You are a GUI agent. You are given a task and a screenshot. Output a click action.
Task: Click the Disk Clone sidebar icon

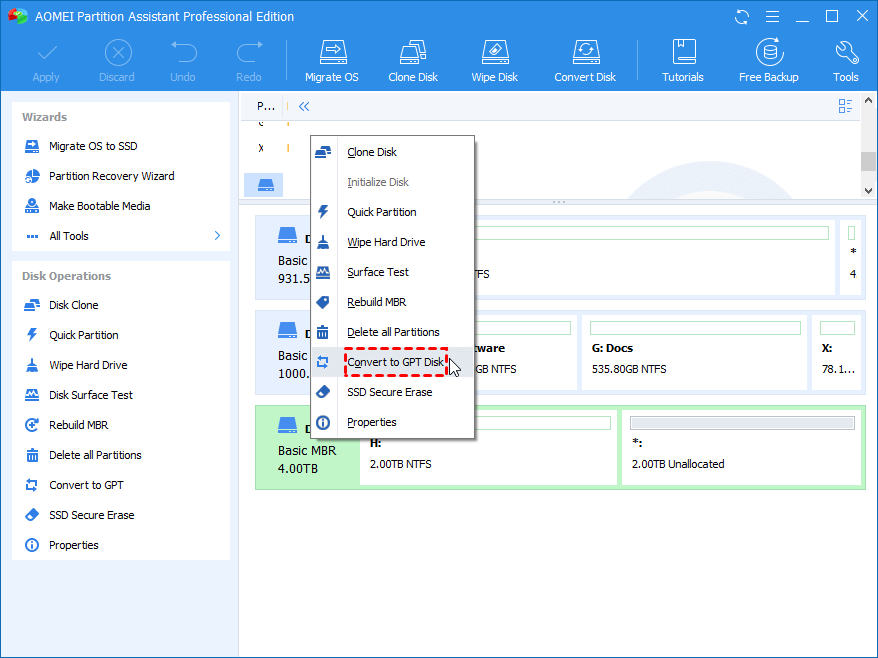[x=32, y=305]
